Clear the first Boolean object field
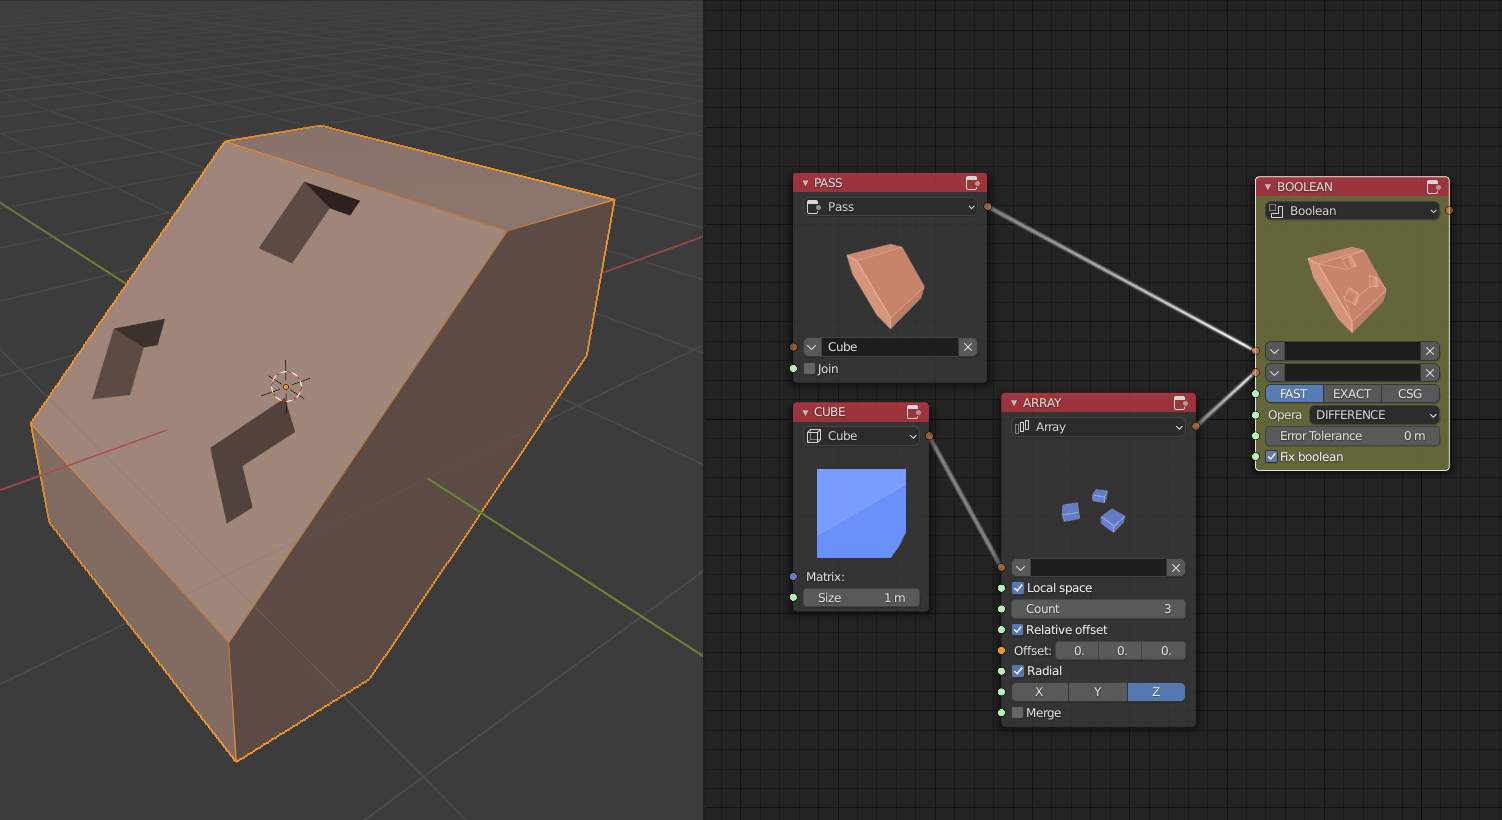The height and width of the screenshot is (820, 1502). tap(1430, 351)
